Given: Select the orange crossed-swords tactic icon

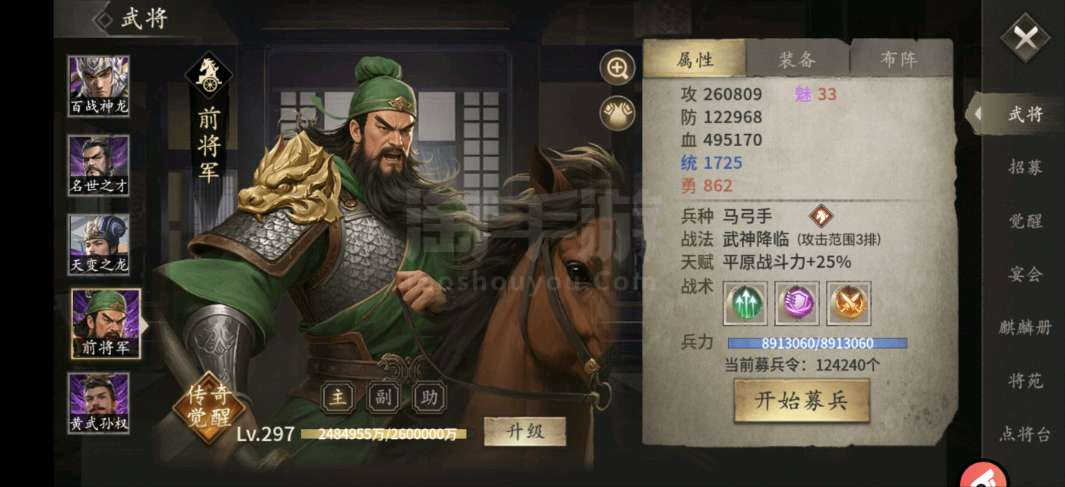Looking at the screenshot, I should 849,303.
